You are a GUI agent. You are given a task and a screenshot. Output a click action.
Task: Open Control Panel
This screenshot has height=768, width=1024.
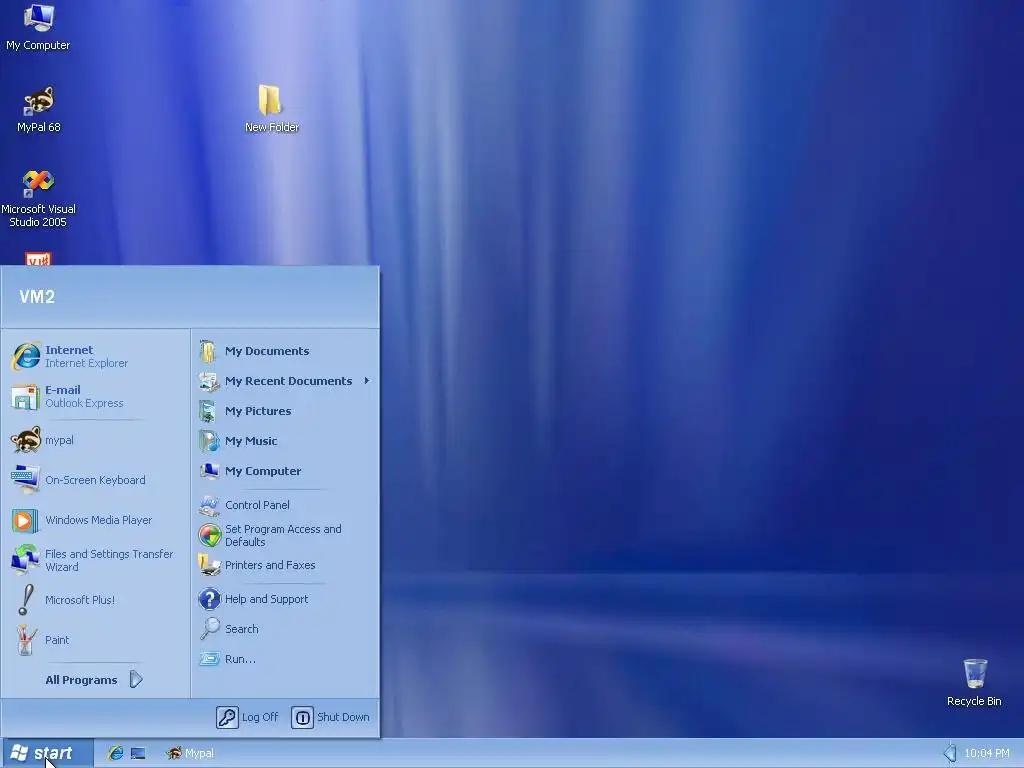(x=285, y=505)
